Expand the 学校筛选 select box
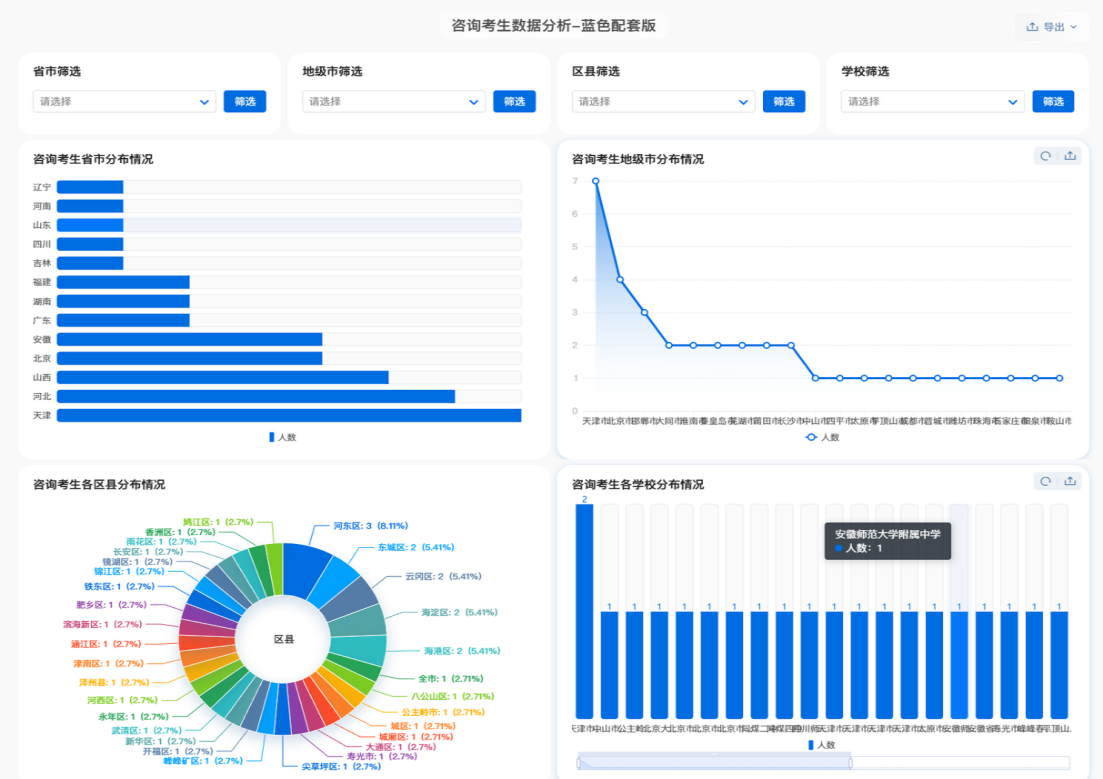The height and width of the screenshot is (779, 1103). (x=933, y=102)
